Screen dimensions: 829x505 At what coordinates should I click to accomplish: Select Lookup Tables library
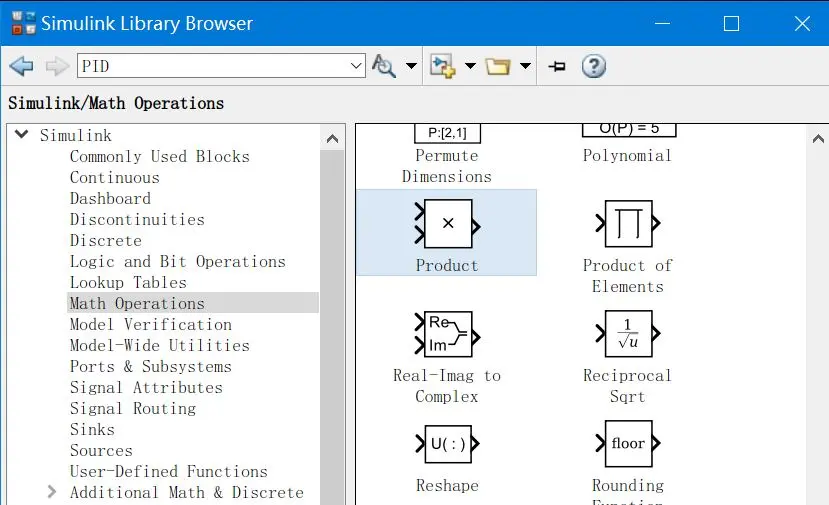click(x=128, y=282)
